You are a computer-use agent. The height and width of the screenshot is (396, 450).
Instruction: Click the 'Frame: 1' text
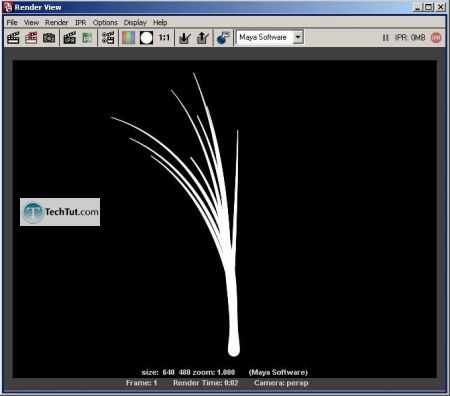click(142, 383)
